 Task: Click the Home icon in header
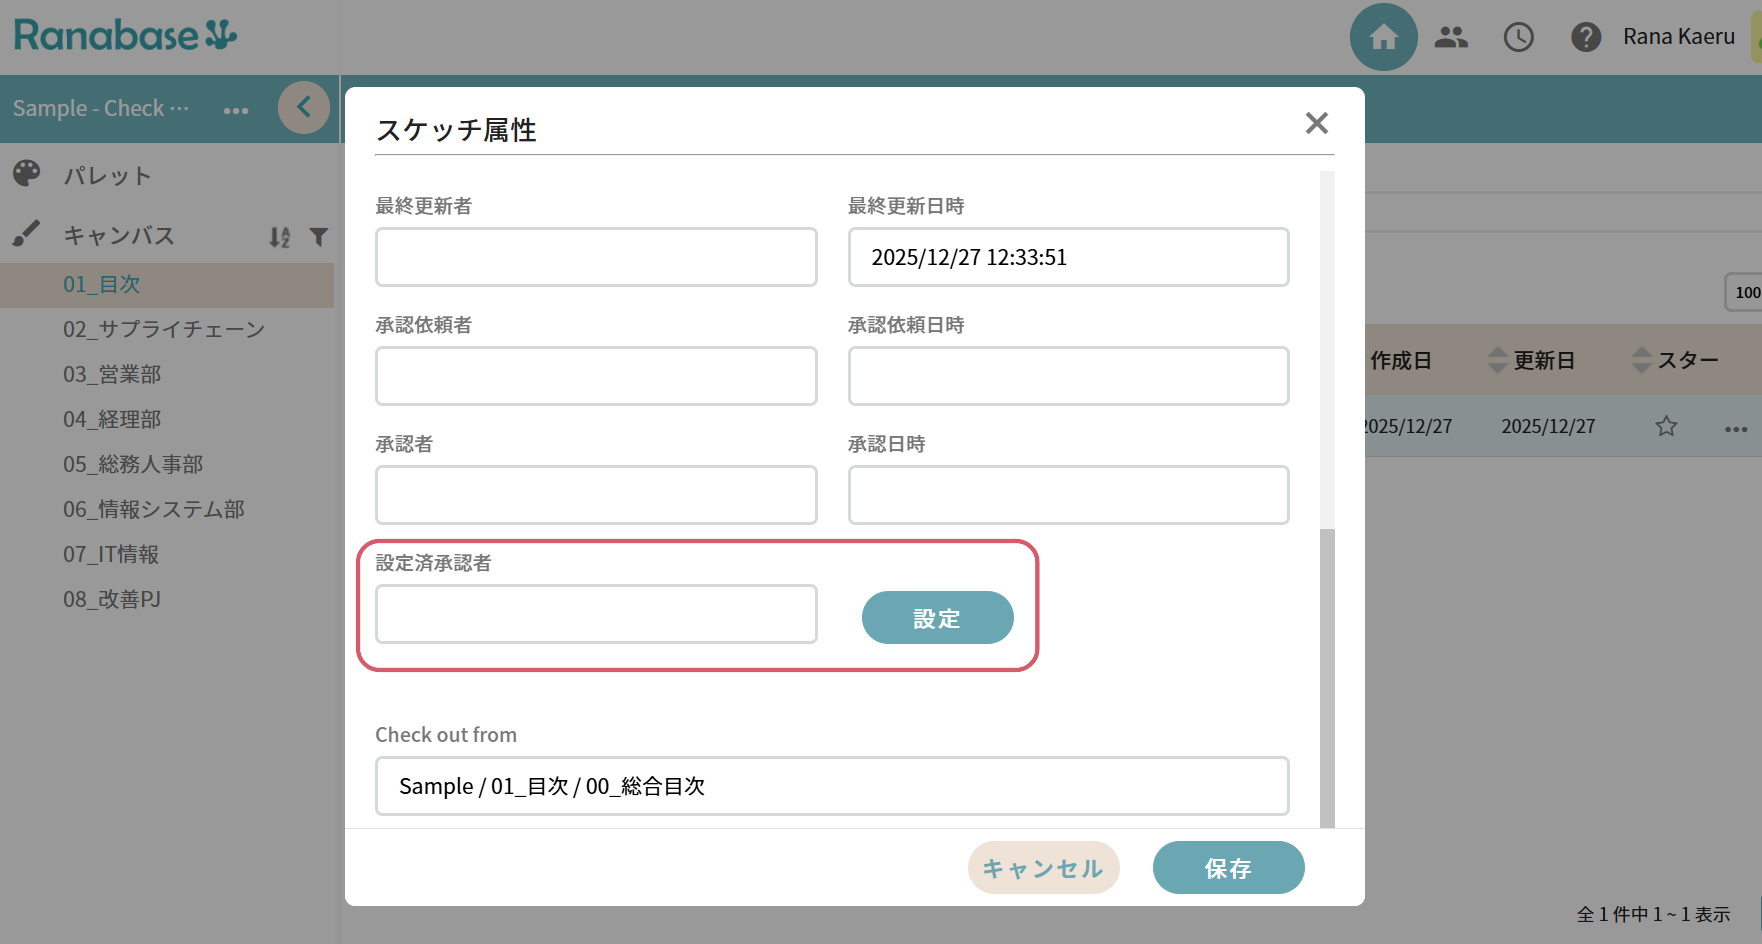coord(1383,37)
